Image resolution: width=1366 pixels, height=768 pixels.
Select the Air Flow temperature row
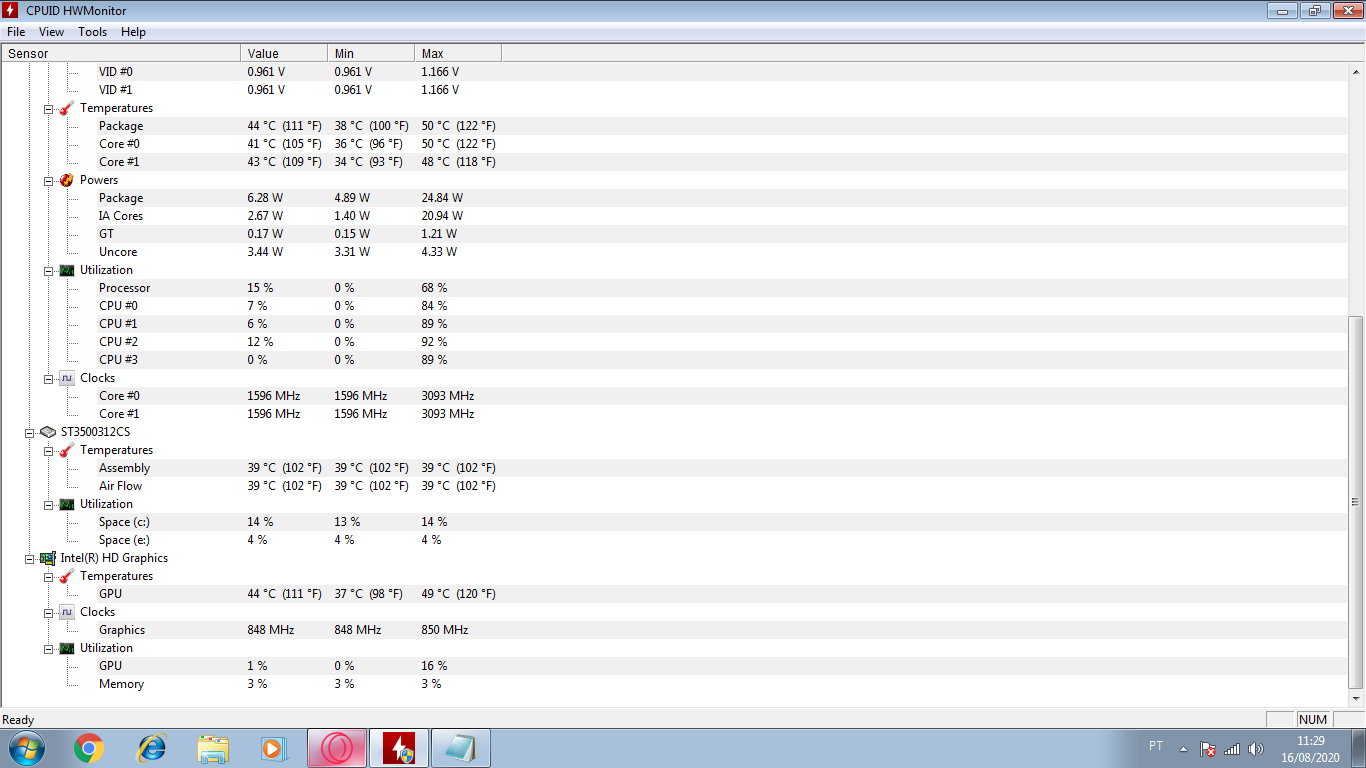[x=675, y=486]
